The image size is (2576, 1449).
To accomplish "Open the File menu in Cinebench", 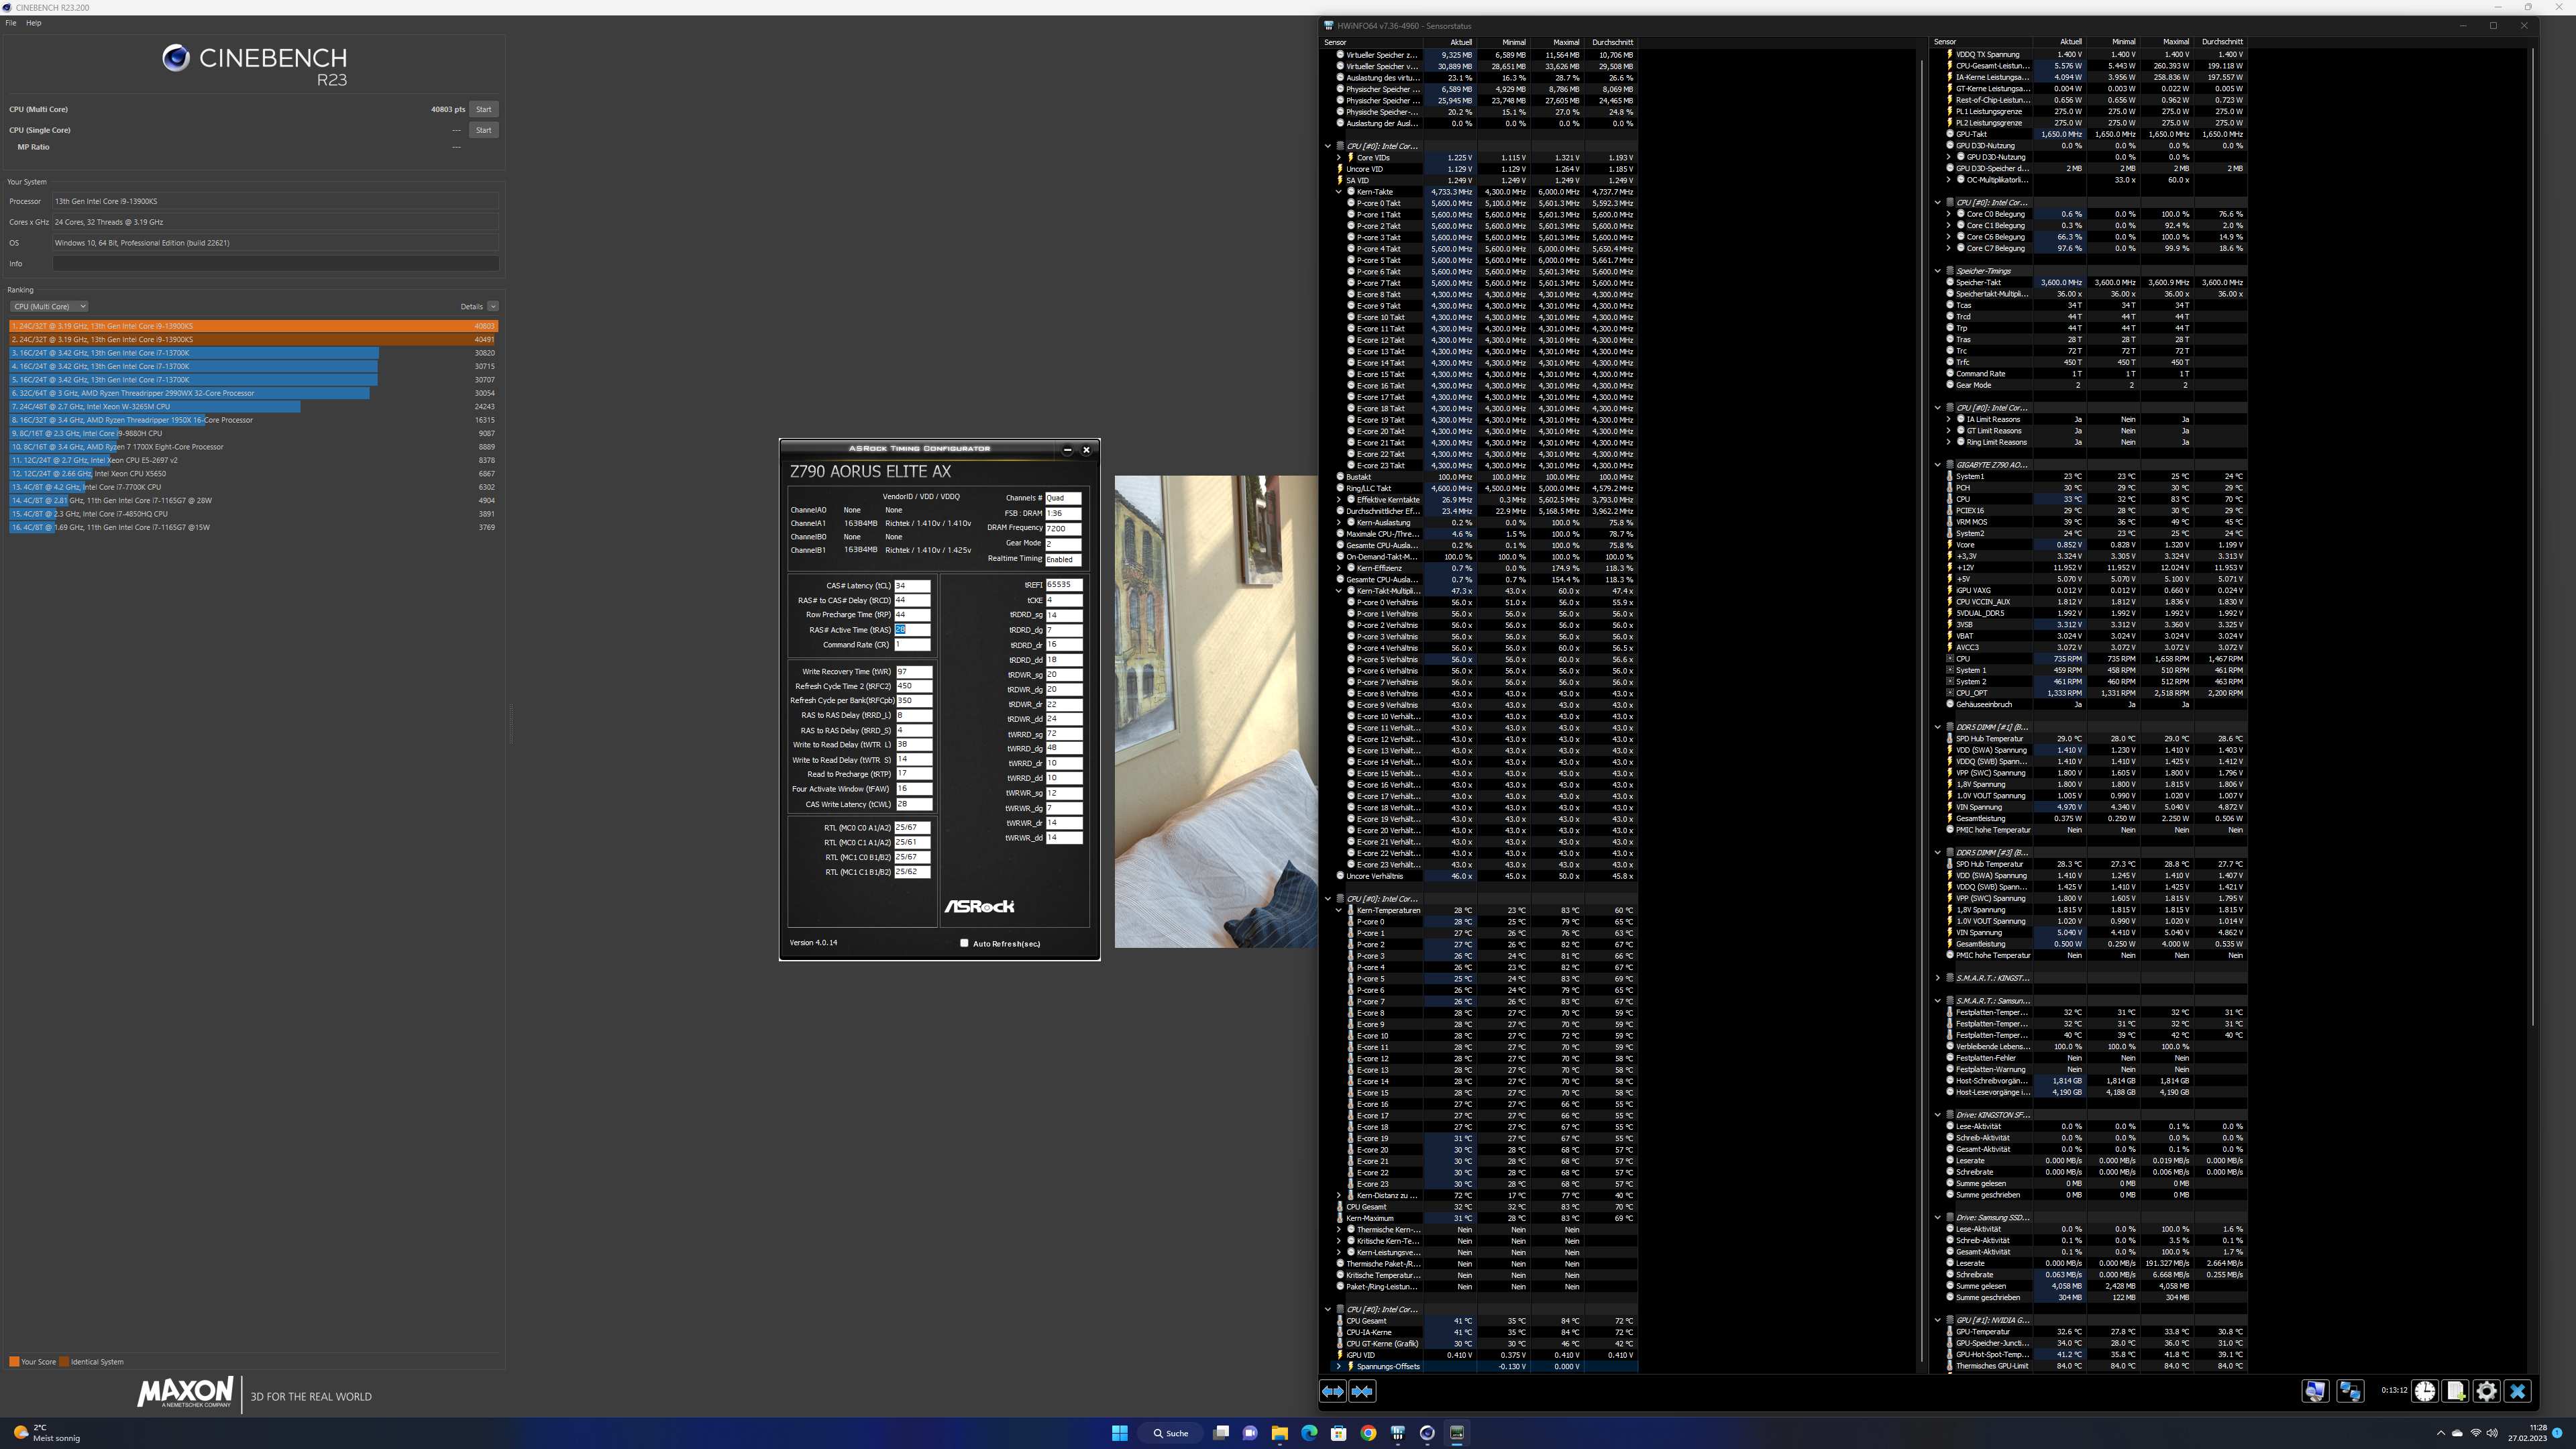I will tap(10, 23).
